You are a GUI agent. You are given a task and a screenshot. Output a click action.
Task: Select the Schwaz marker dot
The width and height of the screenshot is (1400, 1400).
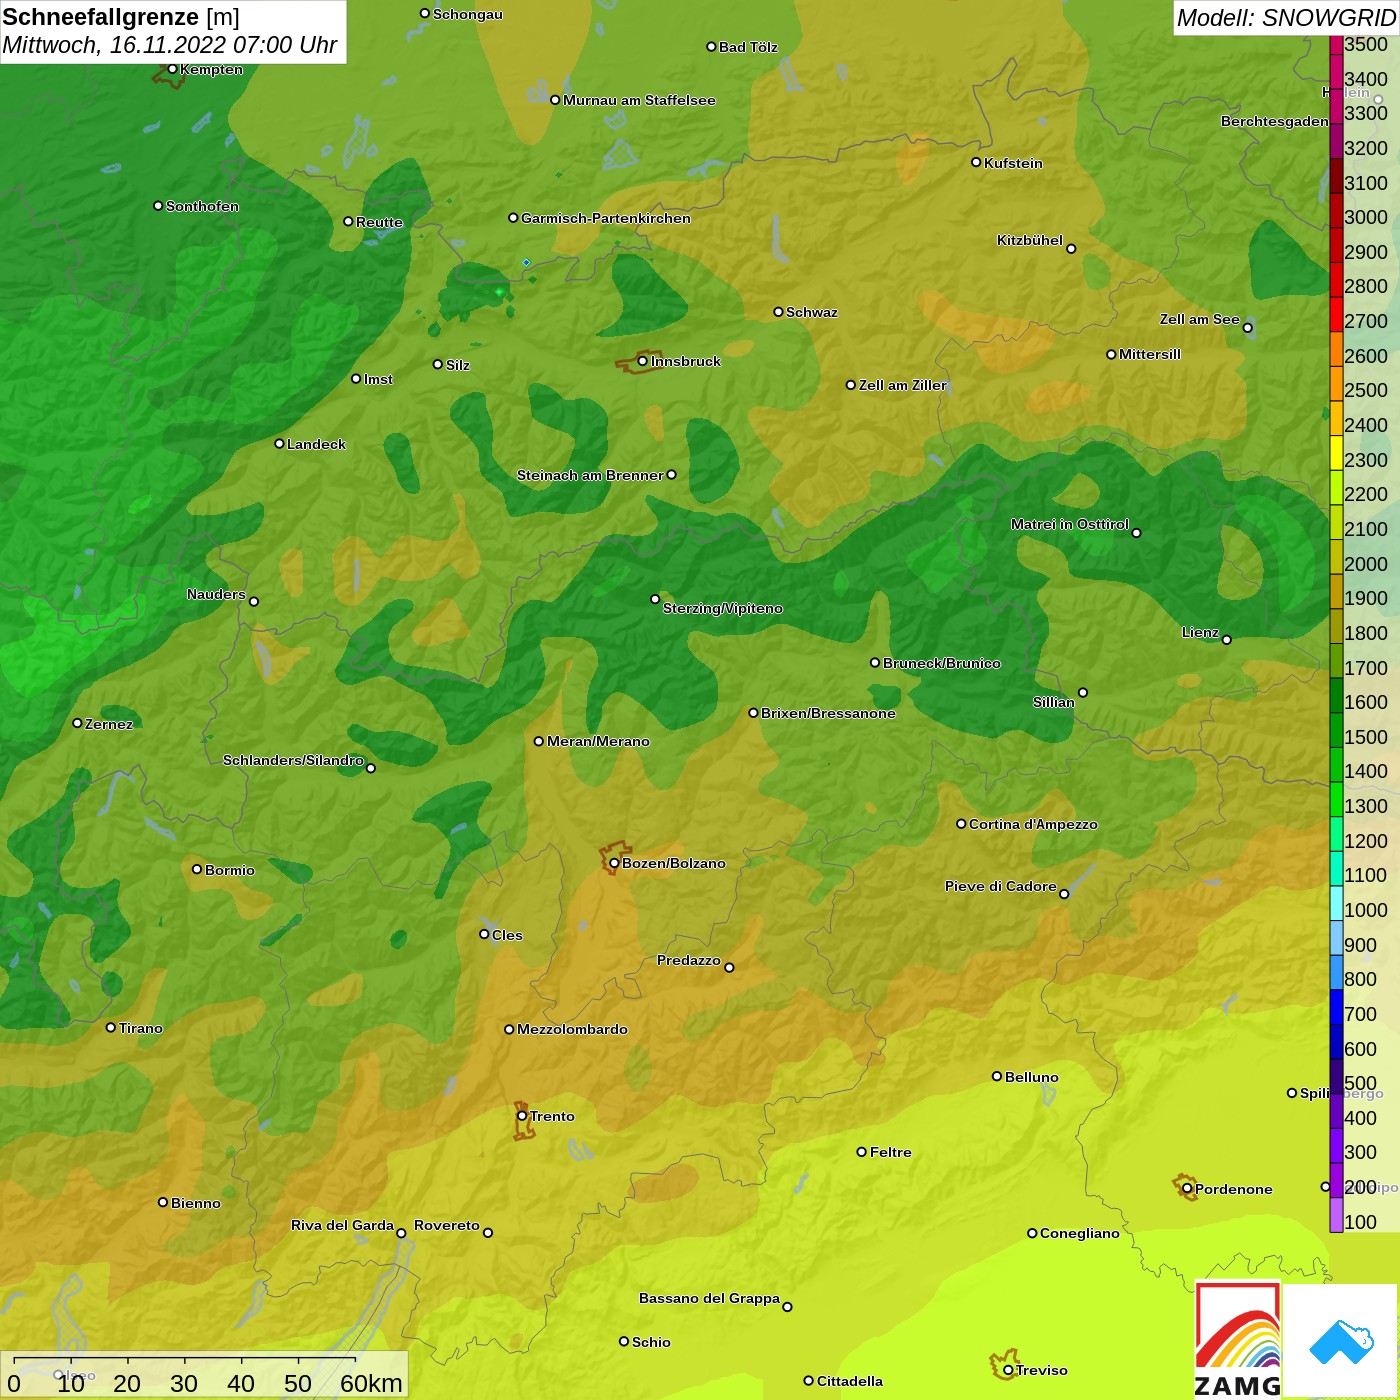[778, 312]
